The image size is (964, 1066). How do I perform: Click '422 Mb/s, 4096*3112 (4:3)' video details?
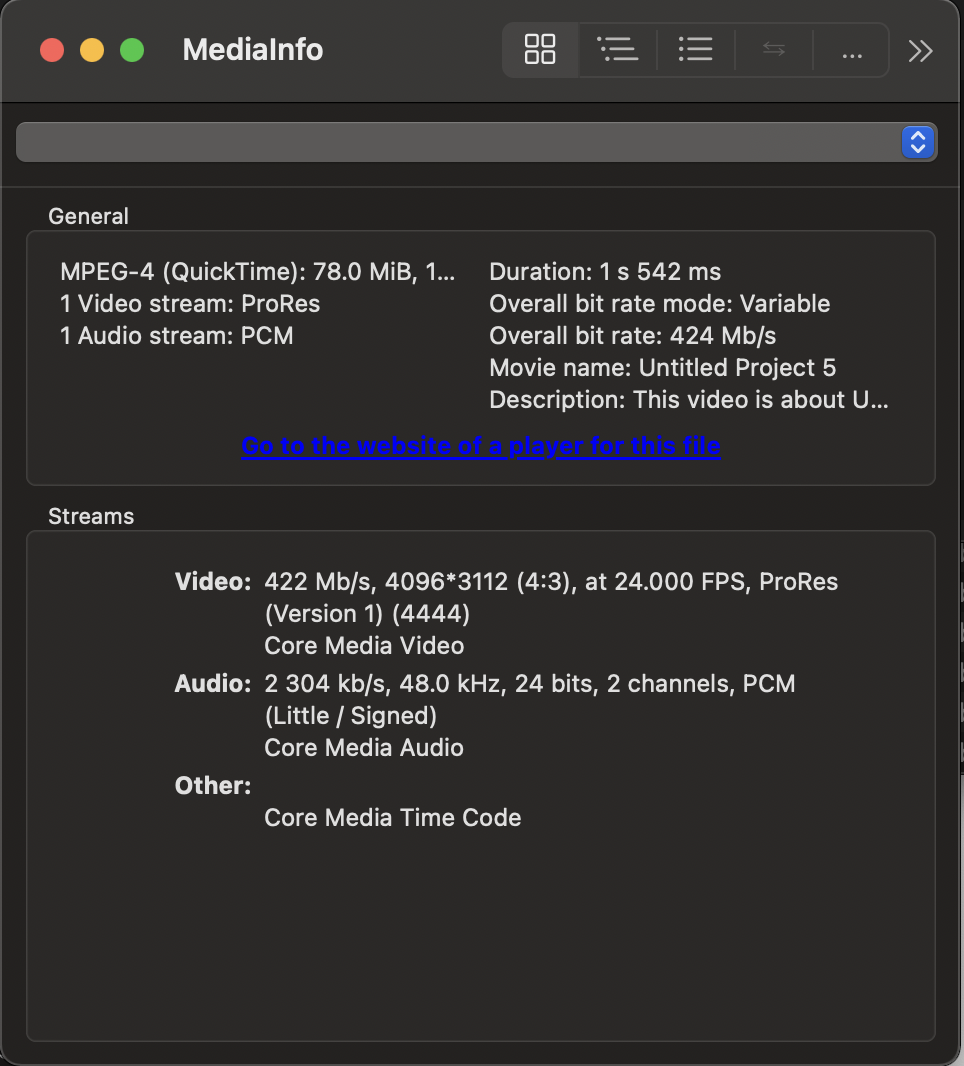pyautogui.click(x=551, y=582)
